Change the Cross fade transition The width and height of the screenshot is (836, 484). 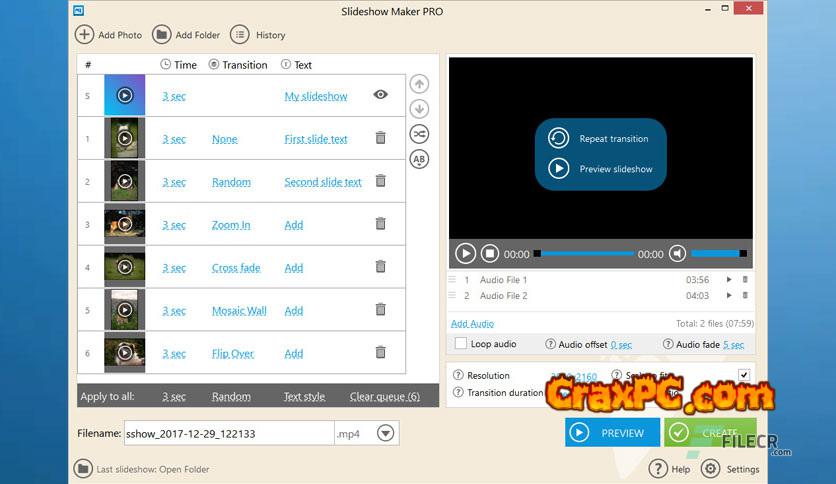[x=236, y=268]
